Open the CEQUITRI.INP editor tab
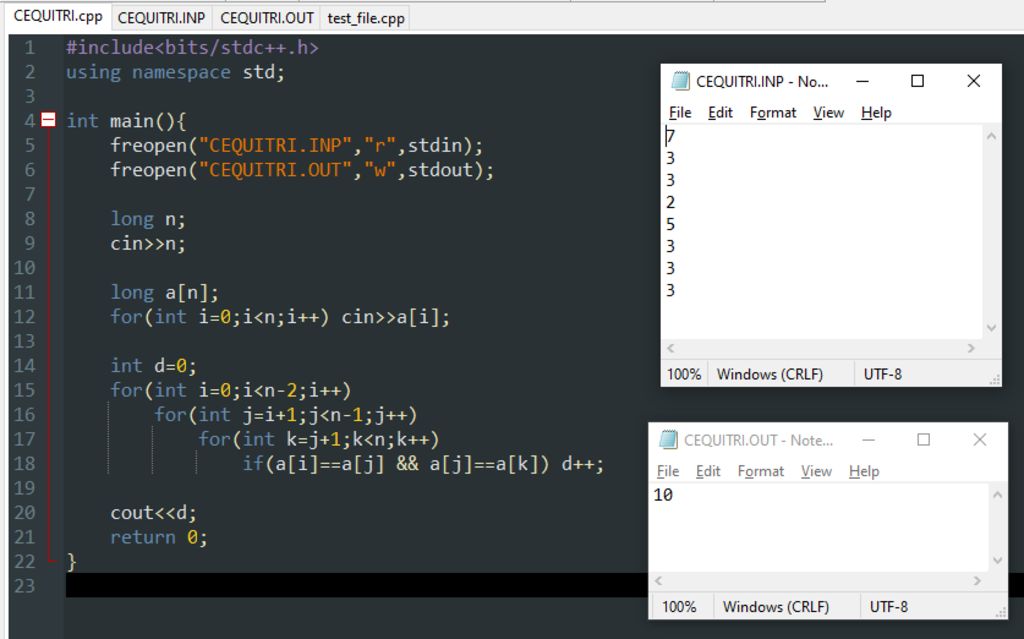Viewport: 1024px width, 639px height. point(161,18)
